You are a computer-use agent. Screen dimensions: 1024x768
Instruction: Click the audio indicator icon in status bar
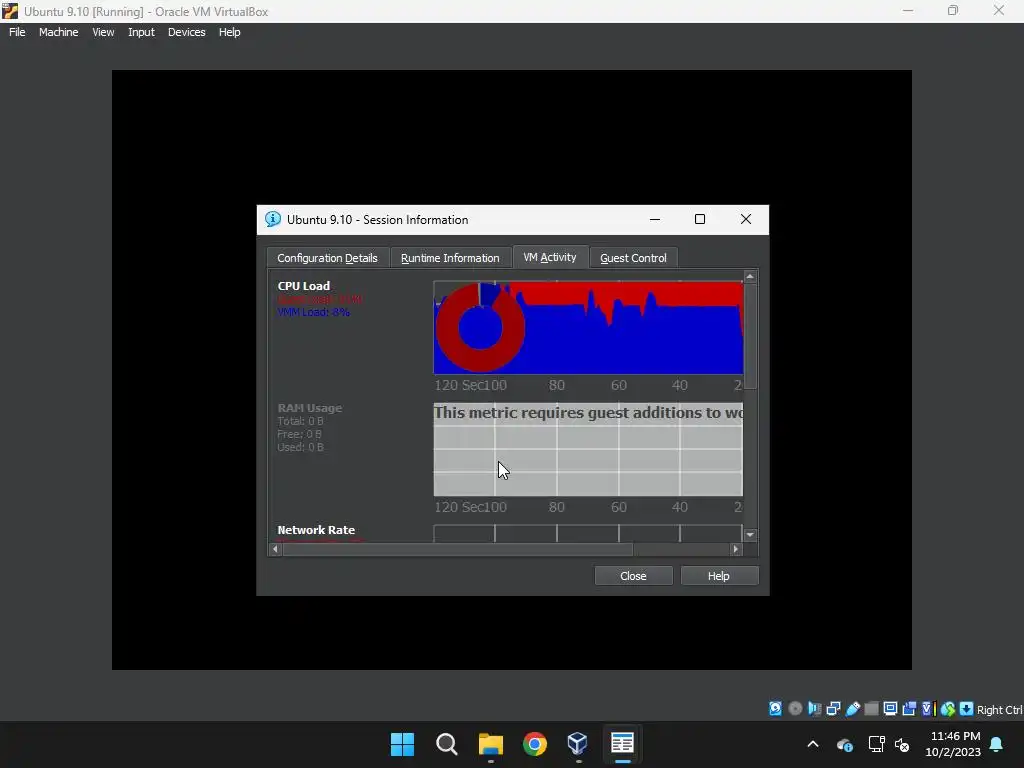pos(814,709)
